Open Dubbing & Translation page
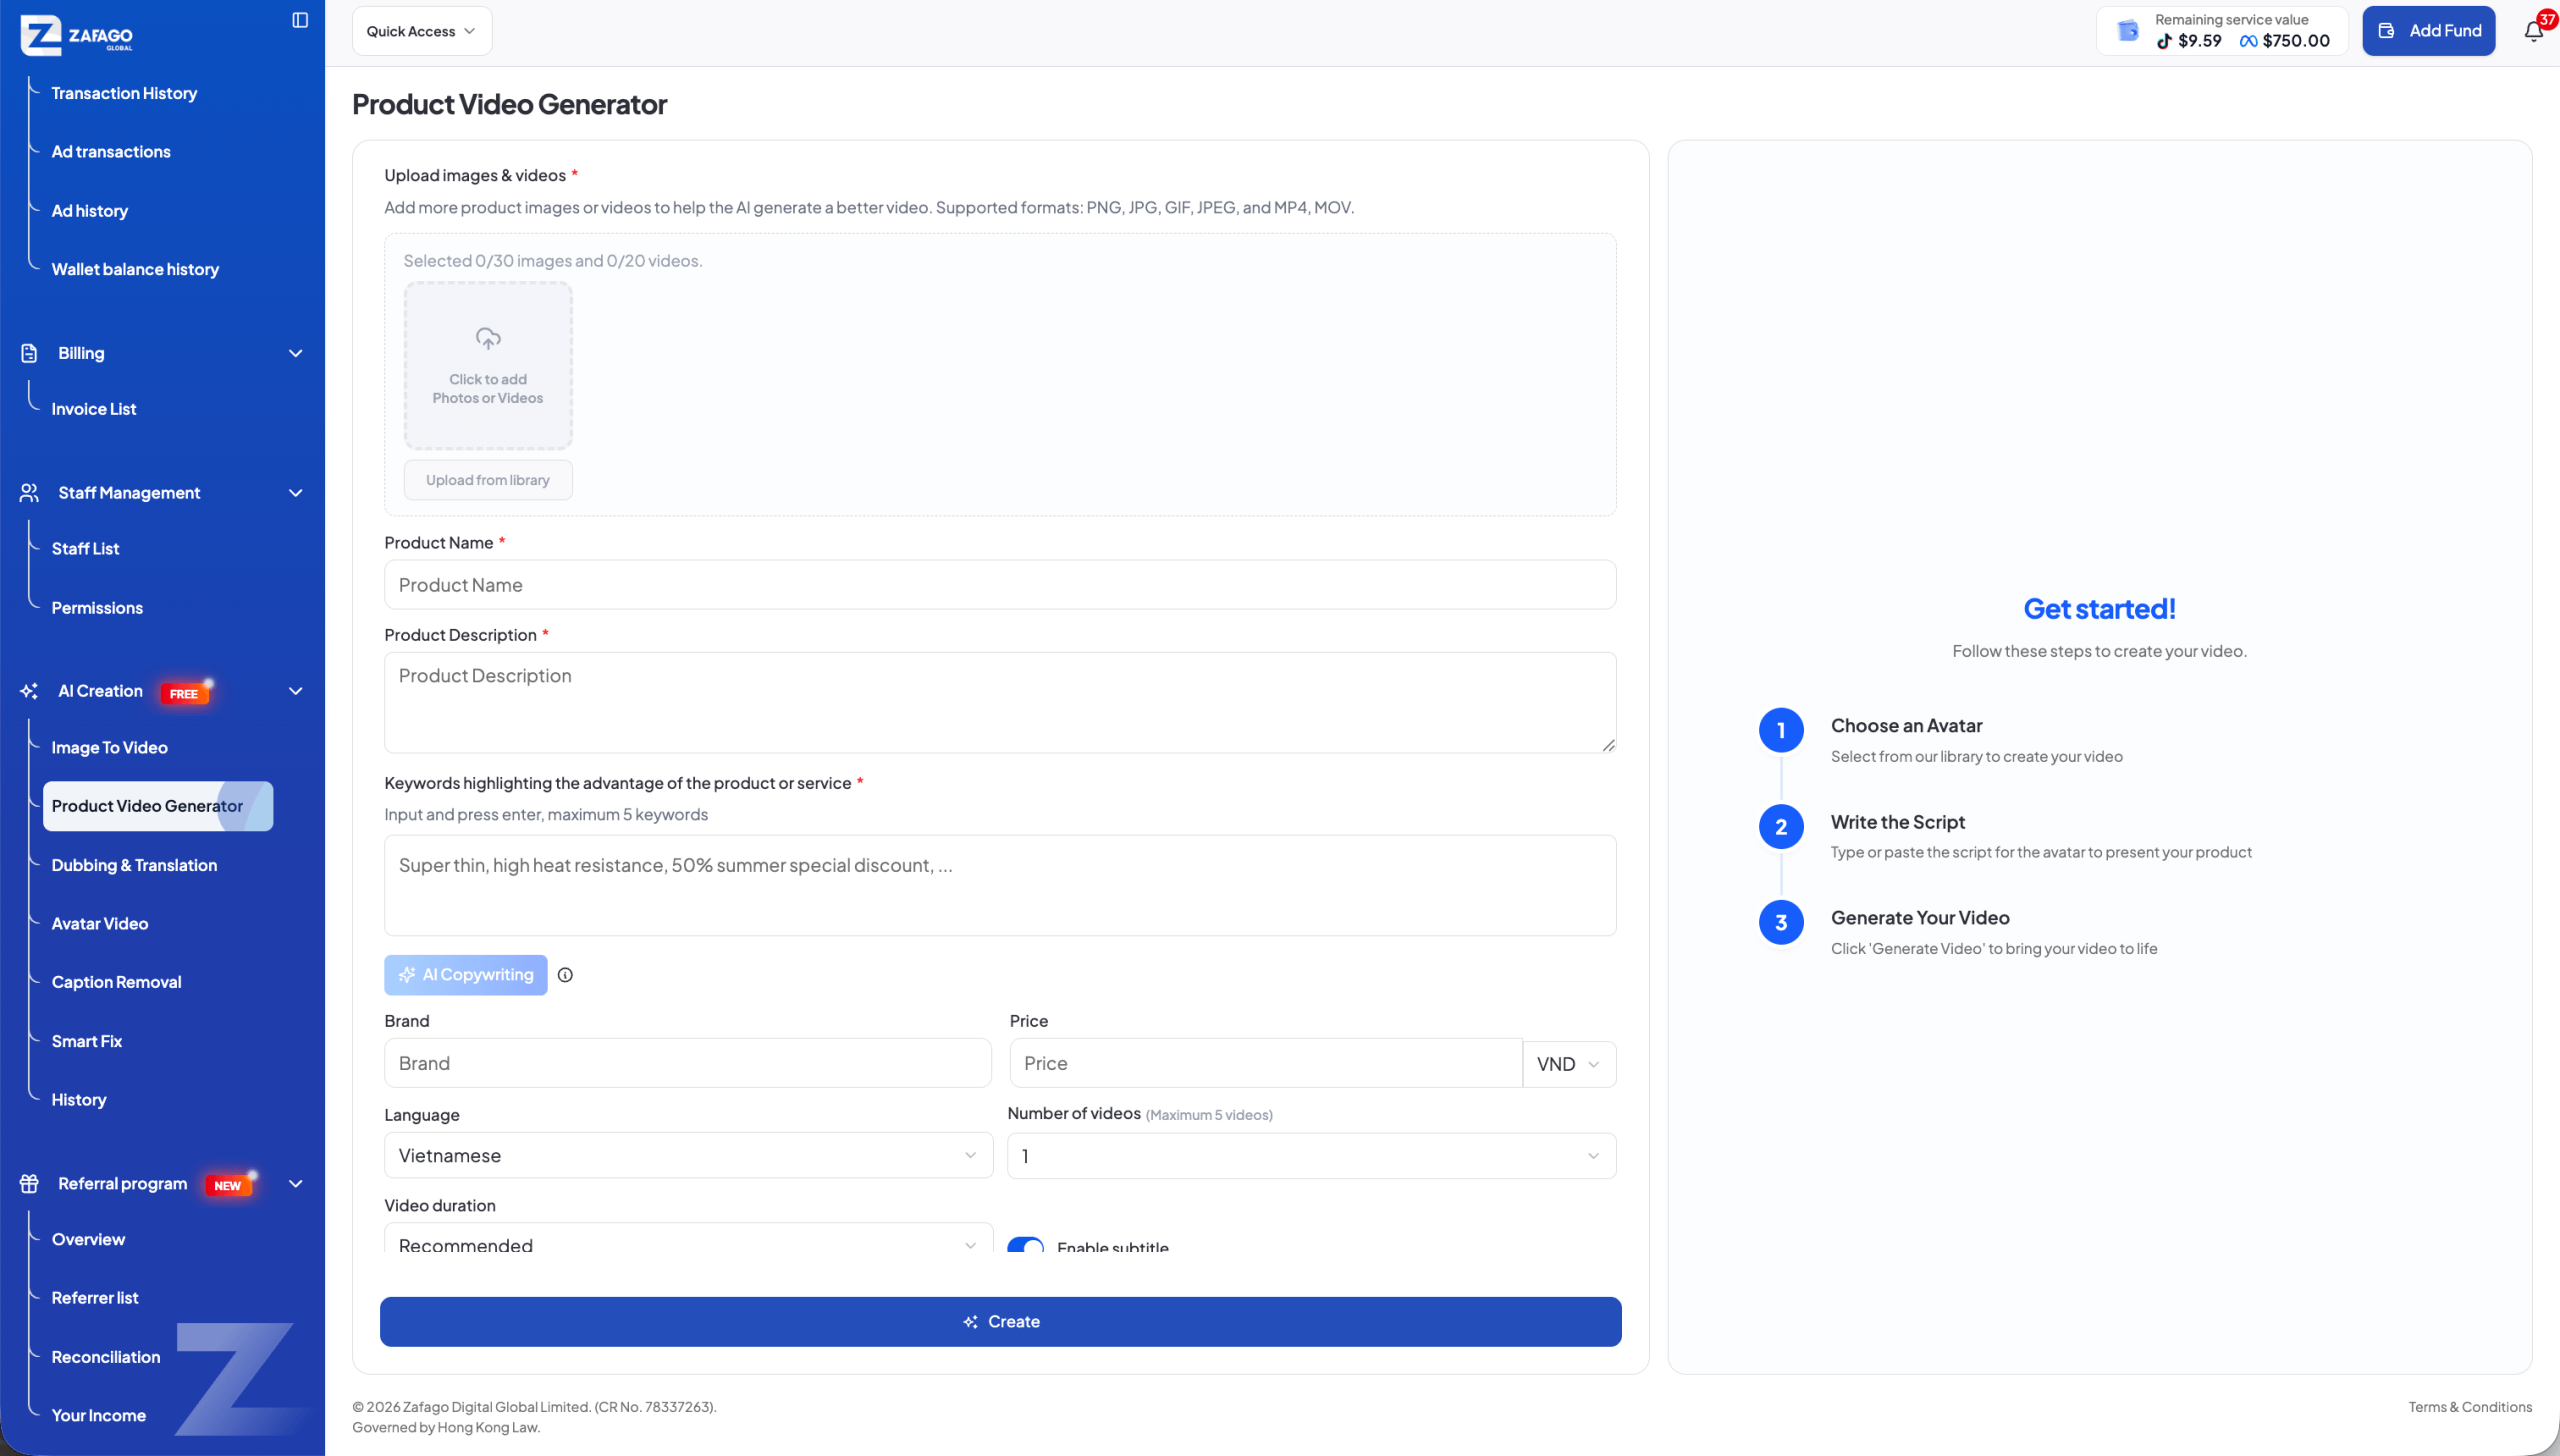The height and width of the screenshot is (1456, 2560). [x=134, y=866]
